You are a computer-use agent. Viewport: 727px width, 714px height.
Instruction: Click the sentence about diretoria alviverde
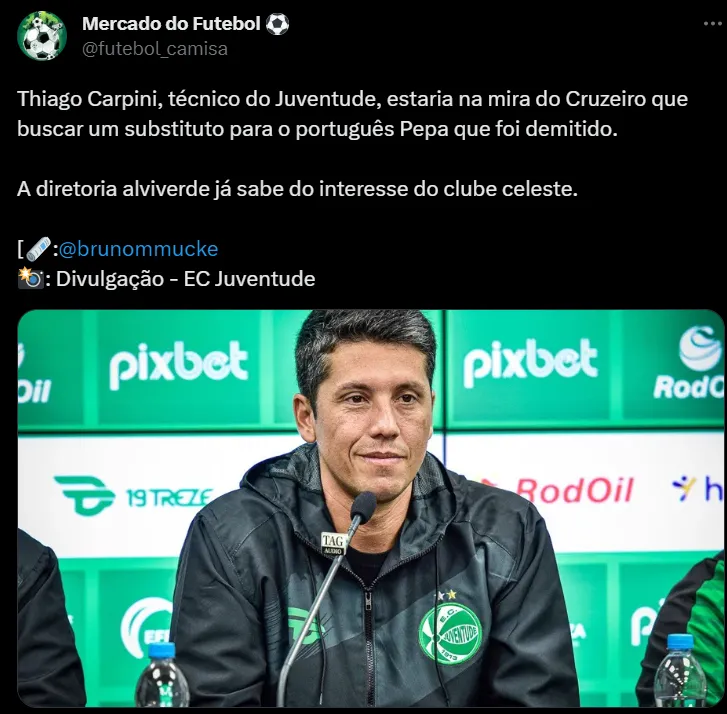[x=297, y=189]
